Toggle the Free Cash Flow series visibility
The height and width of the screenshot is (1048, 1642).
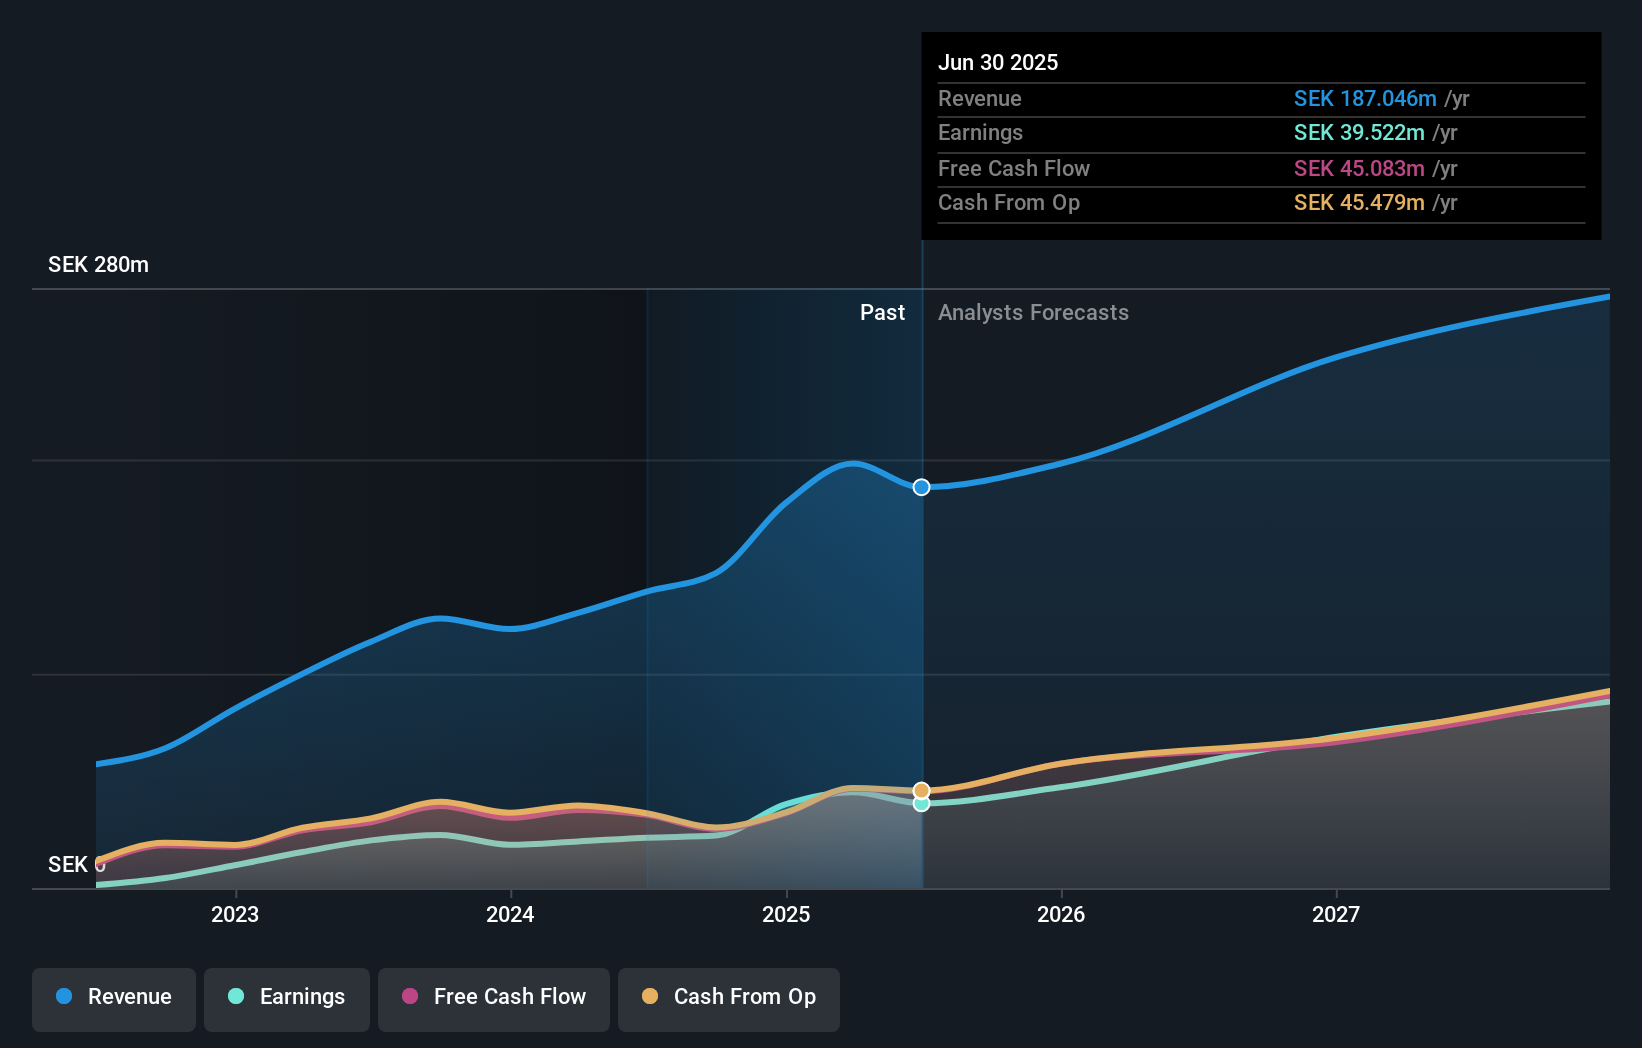[x=493, y=997]
